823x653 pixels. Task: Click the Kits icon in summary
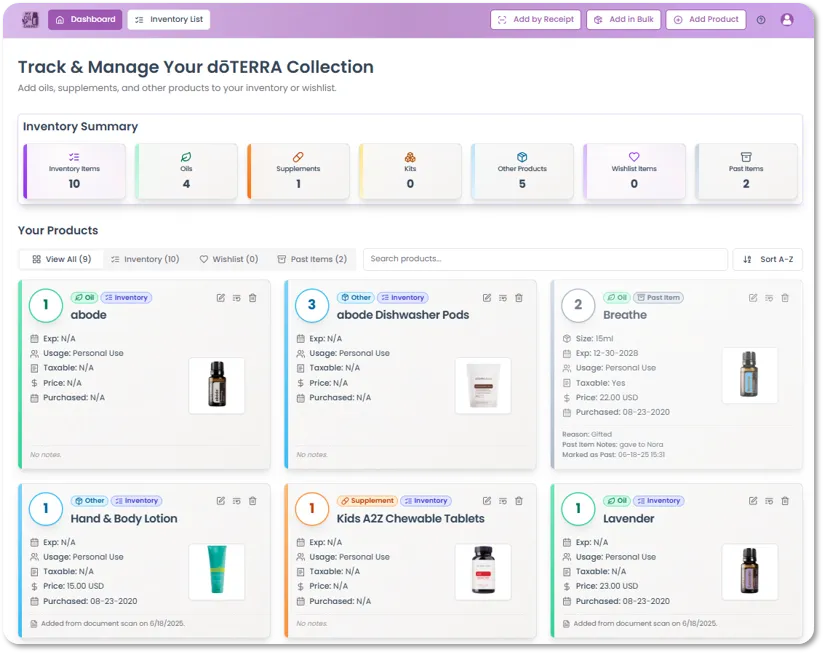pyautogui.click(x=410, y=157)
